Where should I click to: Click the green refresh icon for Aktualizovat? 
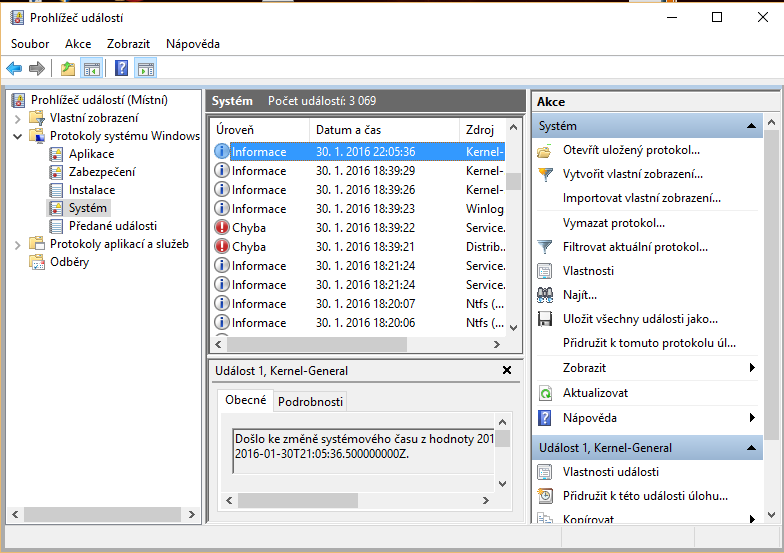(545, 393)
